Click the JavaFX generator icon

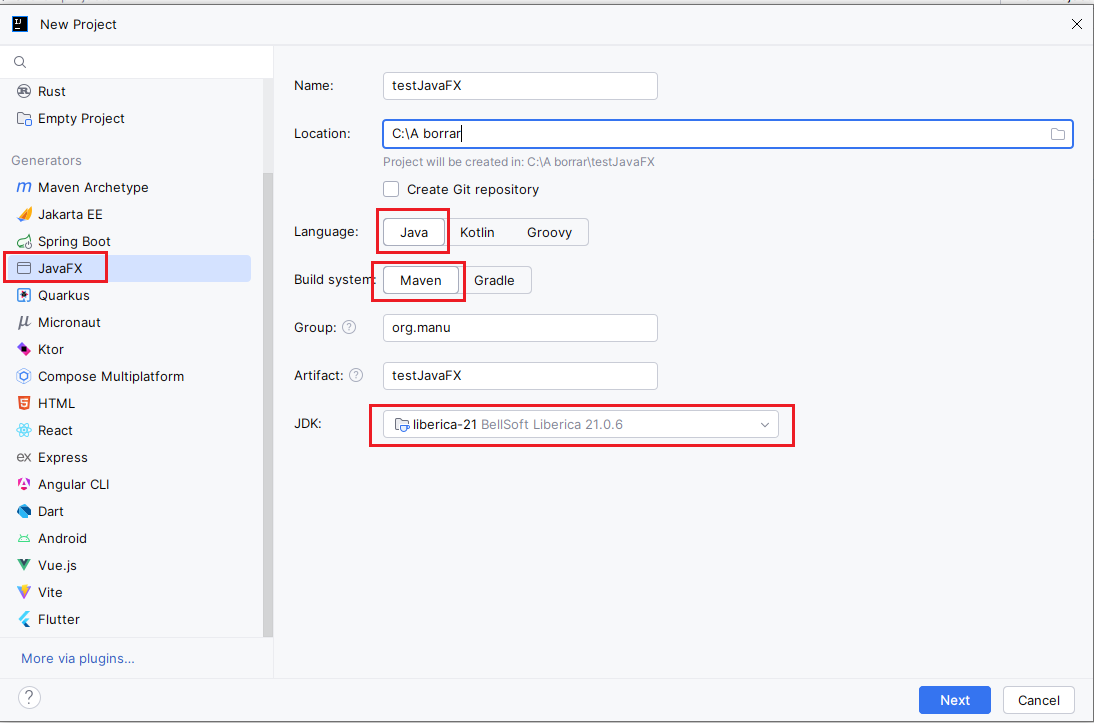point(24,268)
